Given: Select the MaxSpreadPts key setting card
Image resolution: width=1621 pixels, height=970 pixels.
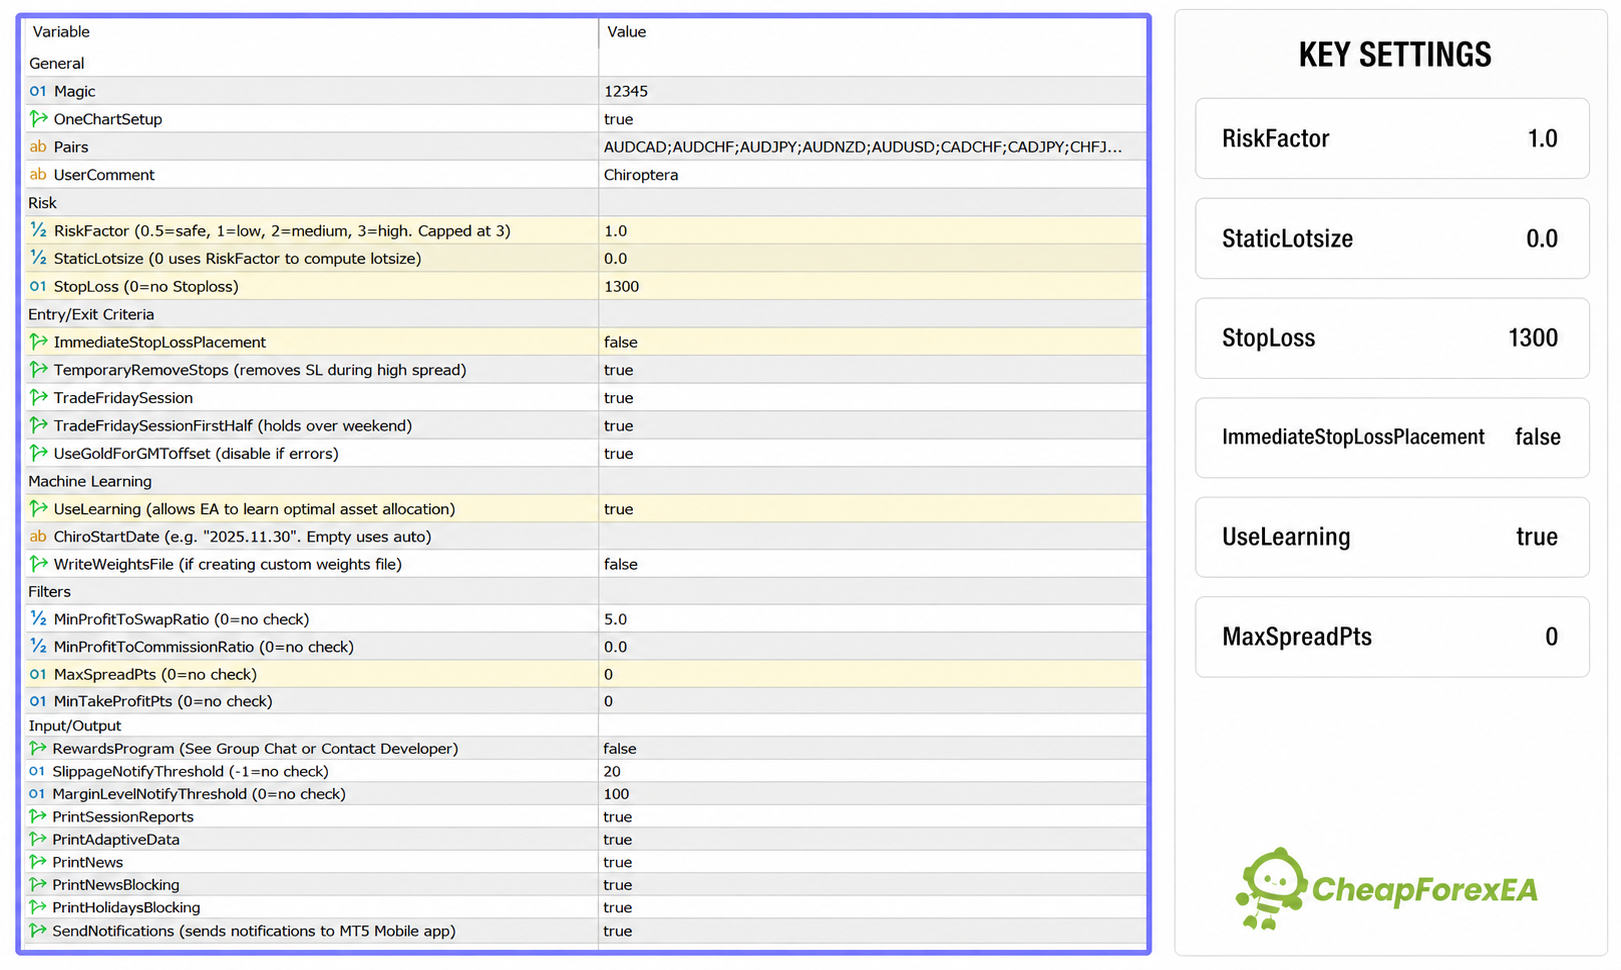Looking at the screenshot, I should 1392,637.
